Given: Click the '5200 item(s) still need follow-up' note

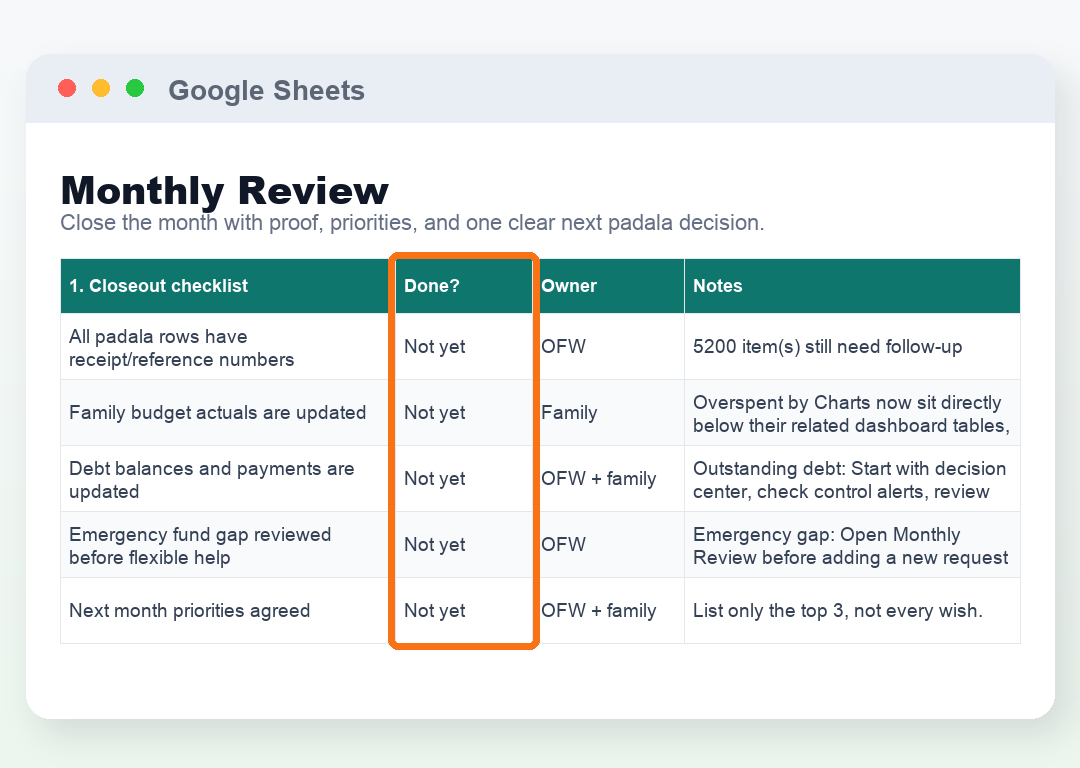Looking at the screenshot, I should pos(852,346).
